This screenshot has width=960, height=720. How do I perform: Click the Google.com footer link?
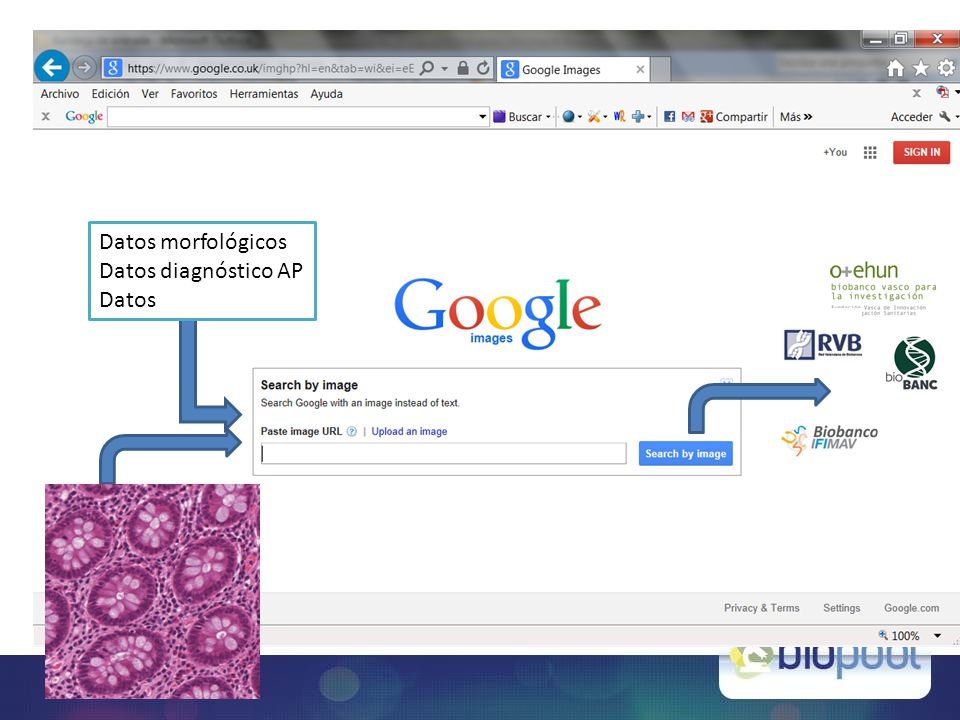[x=911, y=608]
